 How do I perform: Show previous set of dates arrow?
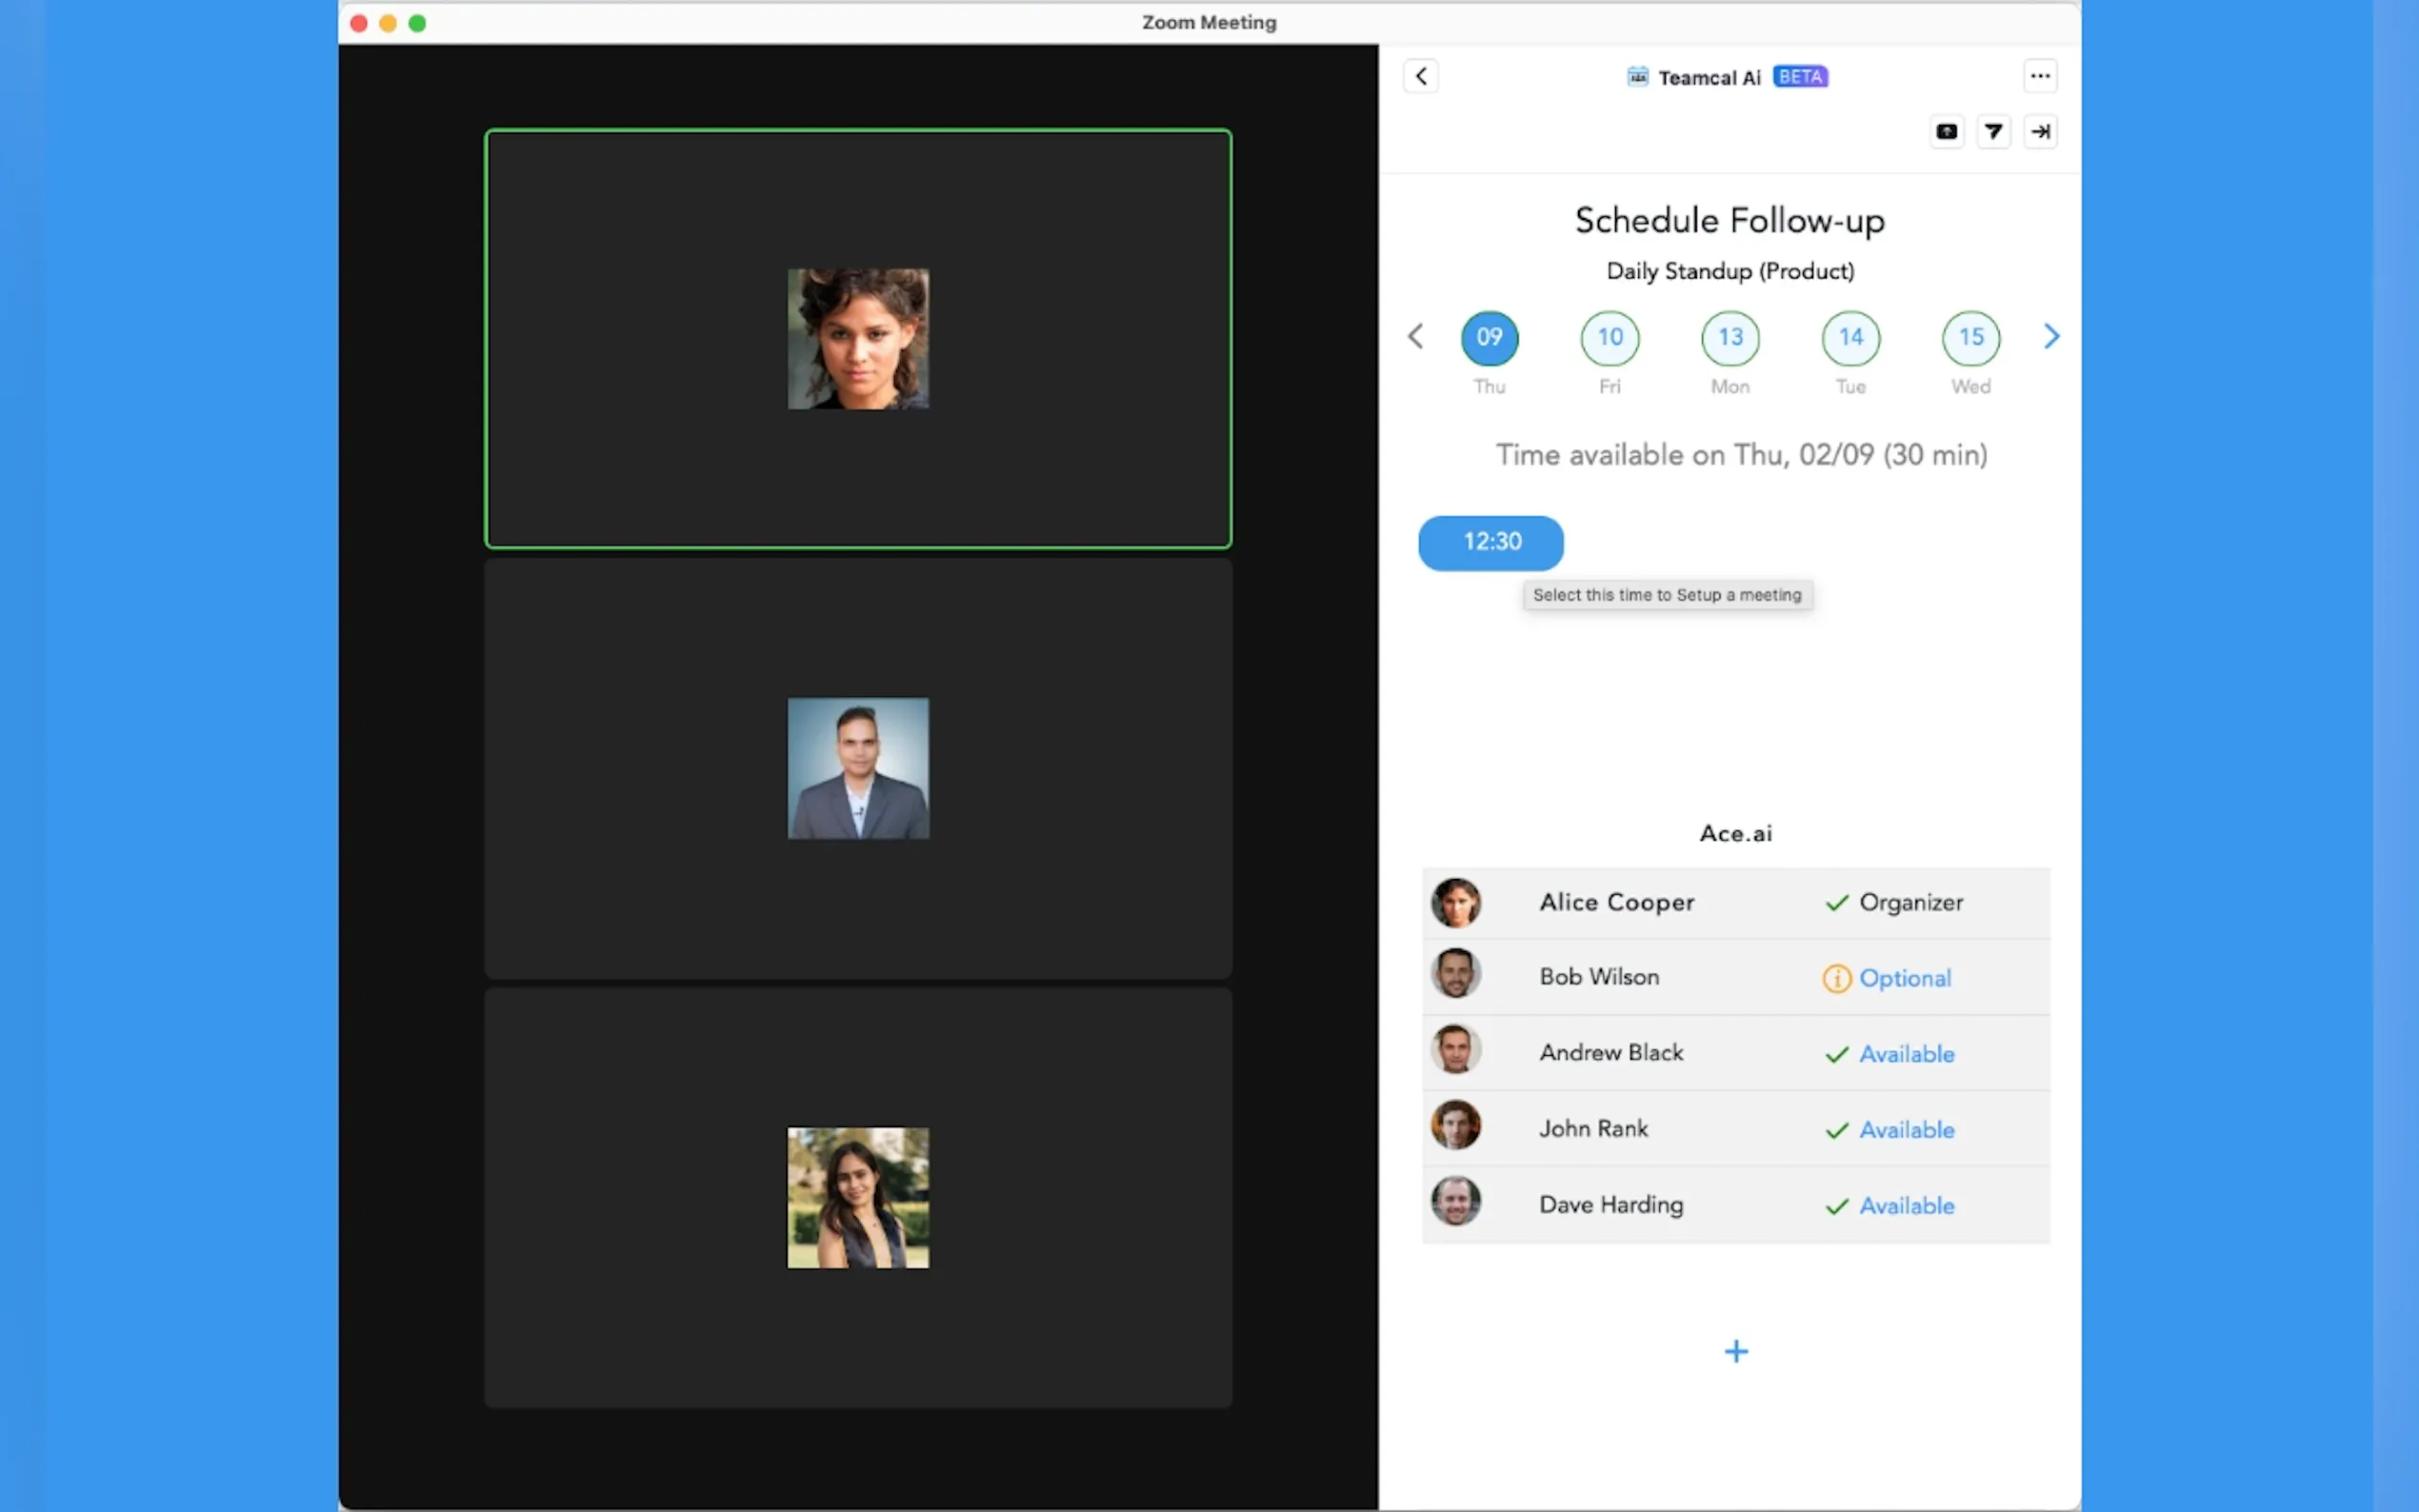click(x=1415, y=337)
